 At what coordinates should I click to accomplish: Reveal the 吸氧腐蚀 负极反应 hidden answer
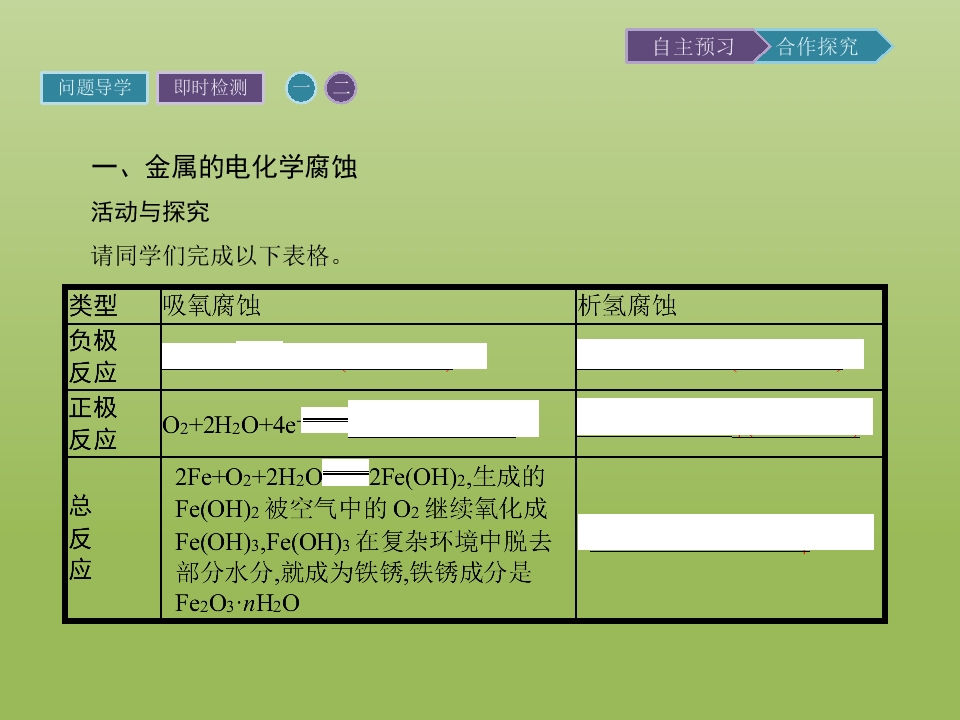click(x=324, y=355)
